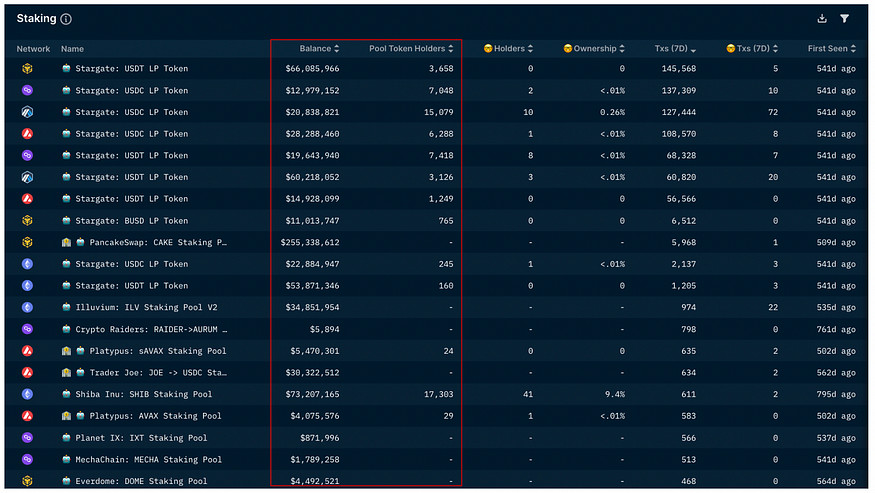The height and width of the screenshot is (493, 875).
Task: Click the Name column header
Action: (73, 49)
